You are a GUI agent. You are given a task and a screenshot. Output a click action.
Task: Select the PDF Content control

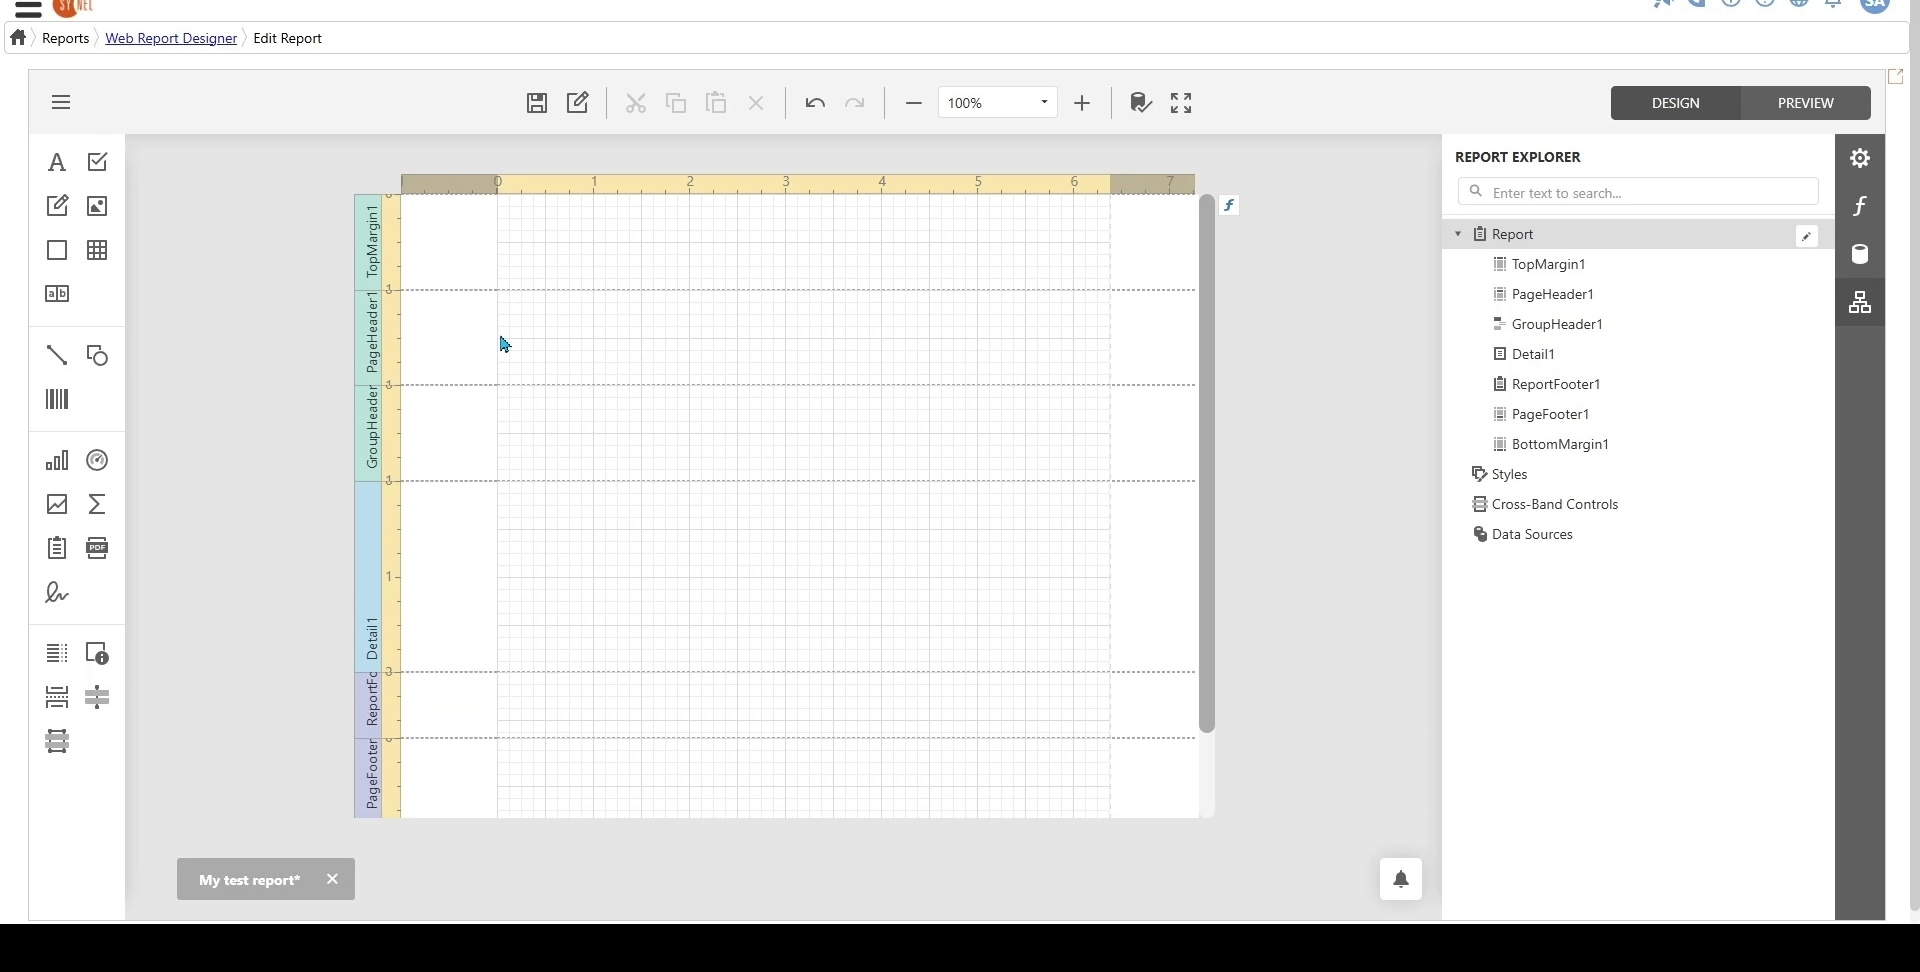tap(97, 548)
